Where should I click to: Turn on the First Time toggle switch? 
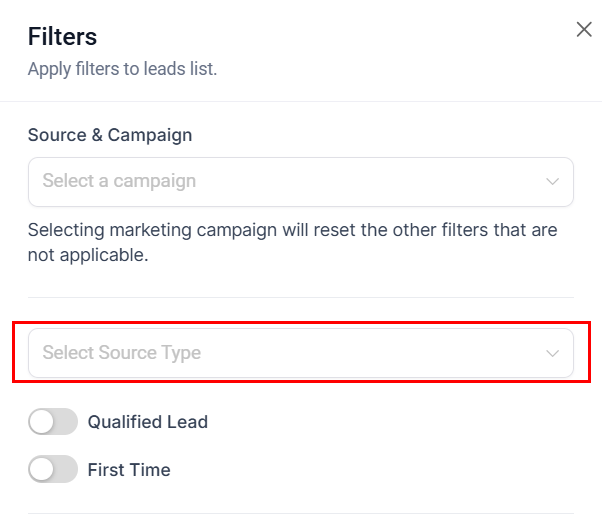[53, 469]
